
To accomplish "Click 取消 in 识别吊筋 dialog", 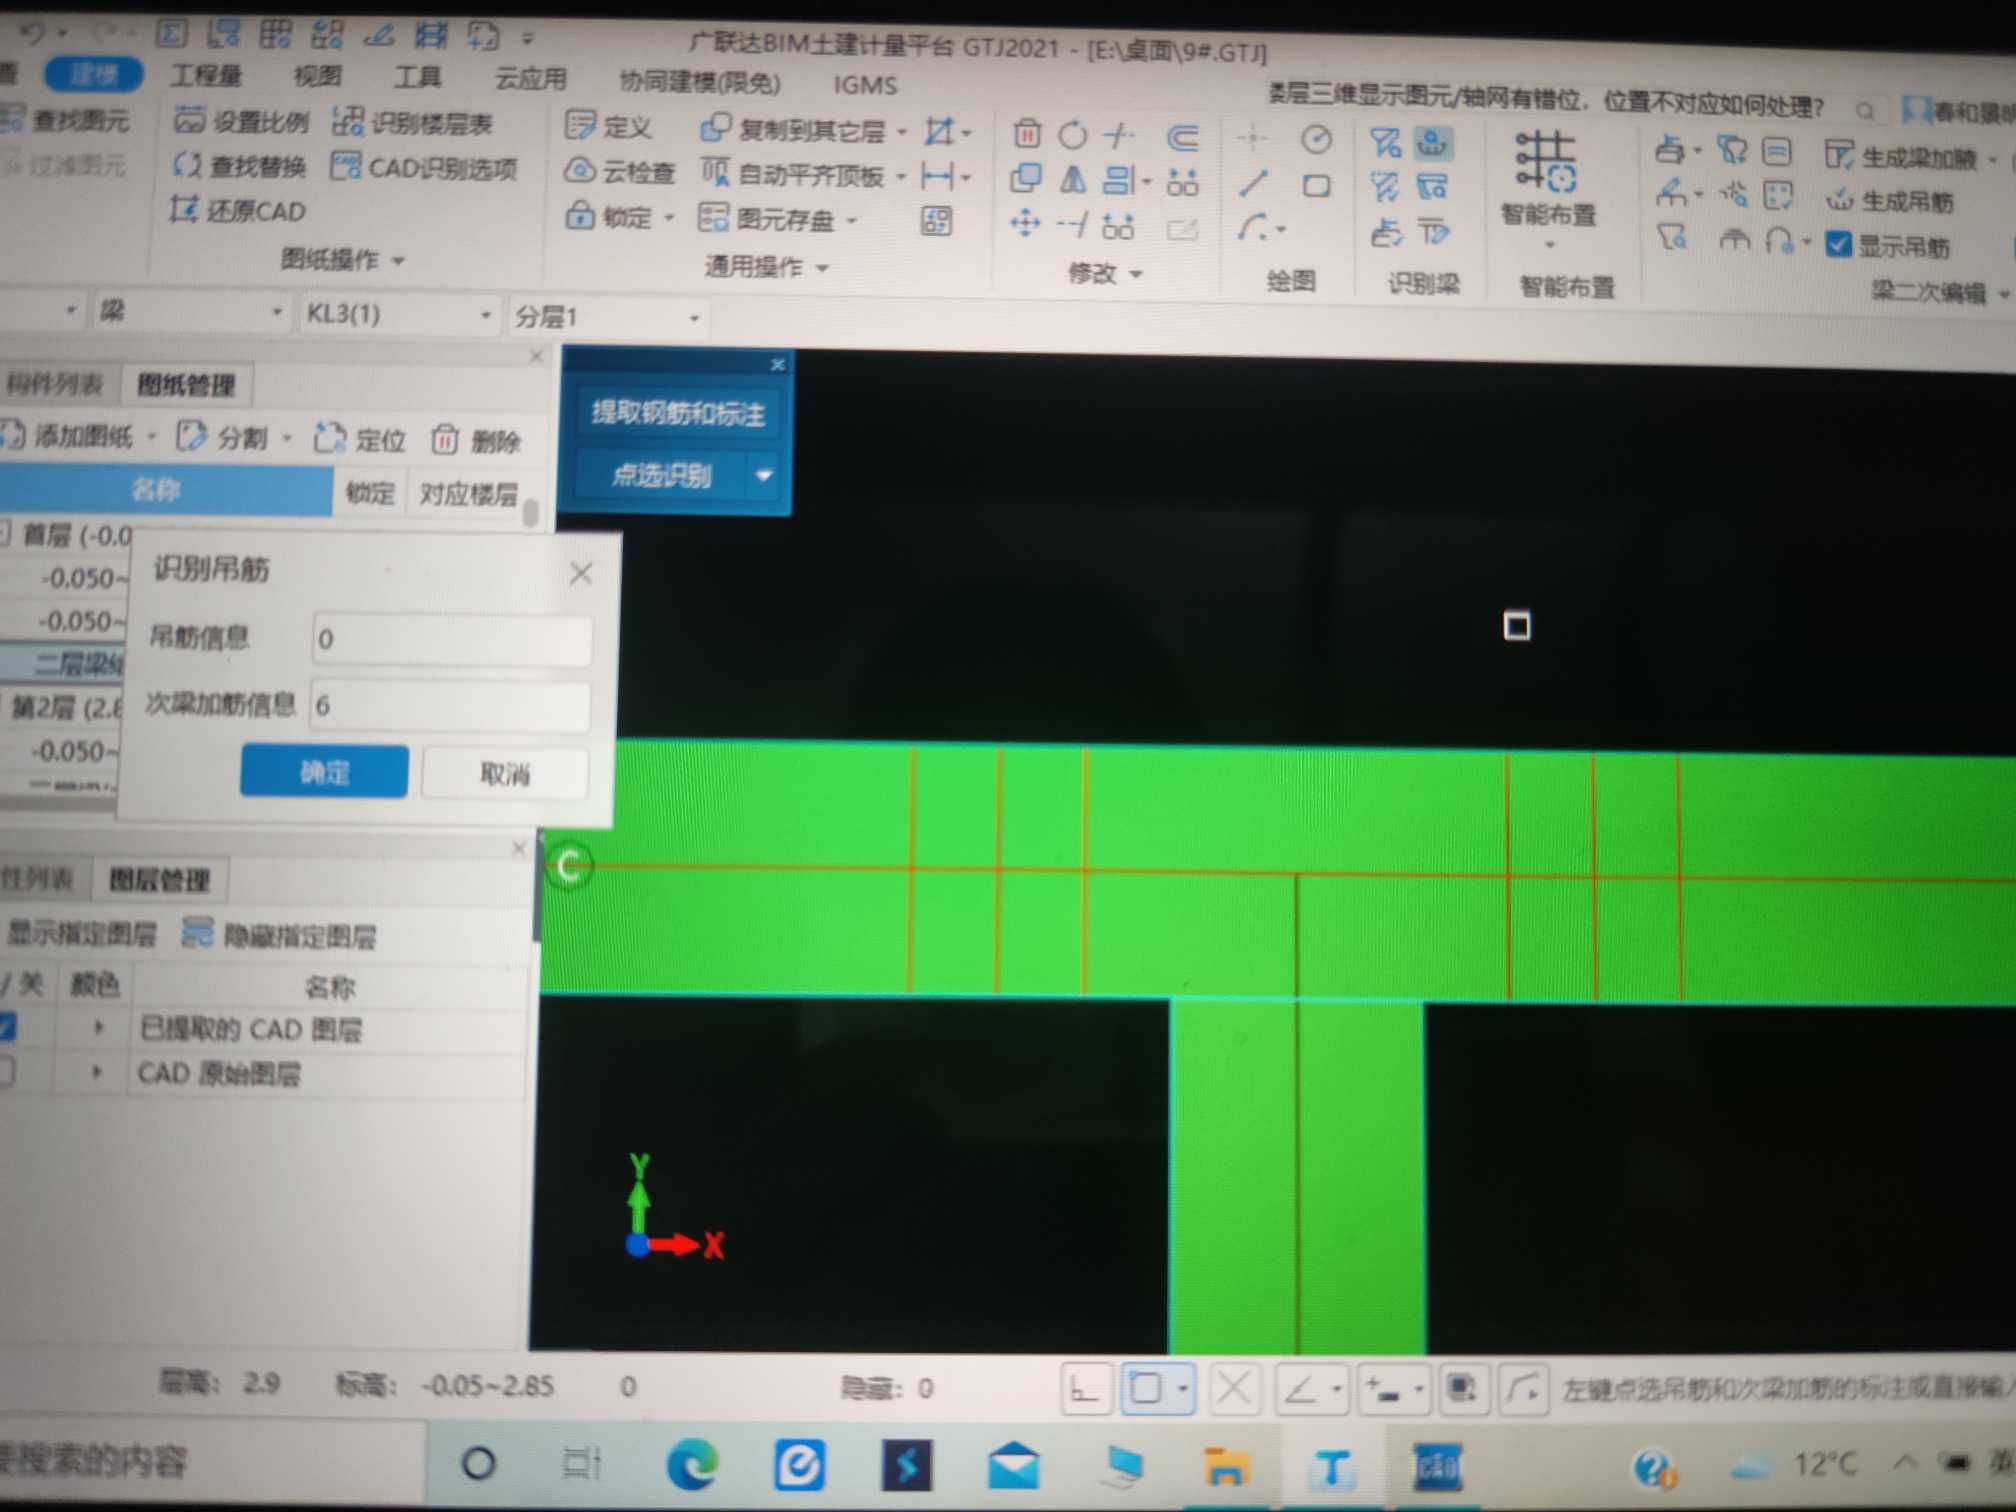I will click(x=505, y=773).
